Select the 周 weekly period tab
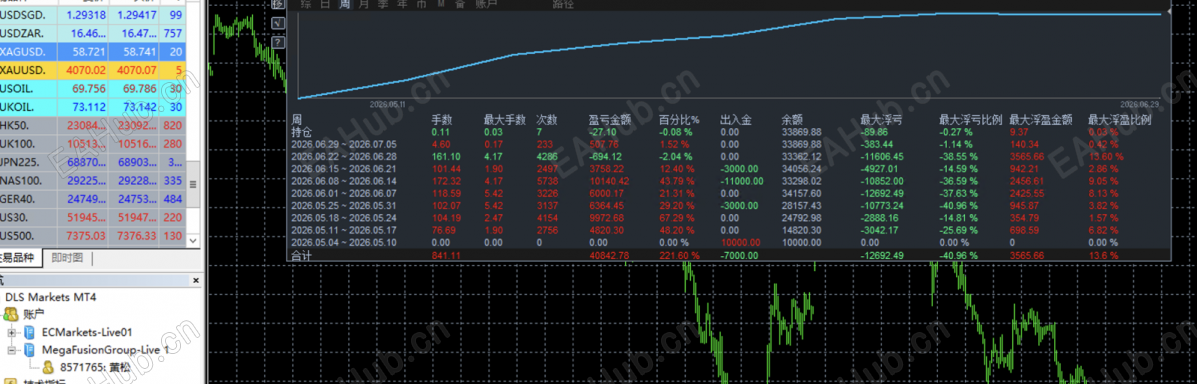Image resolution: width=1197 pixels, height=384 pixels. pyautogui.click(x=344, y=5)
